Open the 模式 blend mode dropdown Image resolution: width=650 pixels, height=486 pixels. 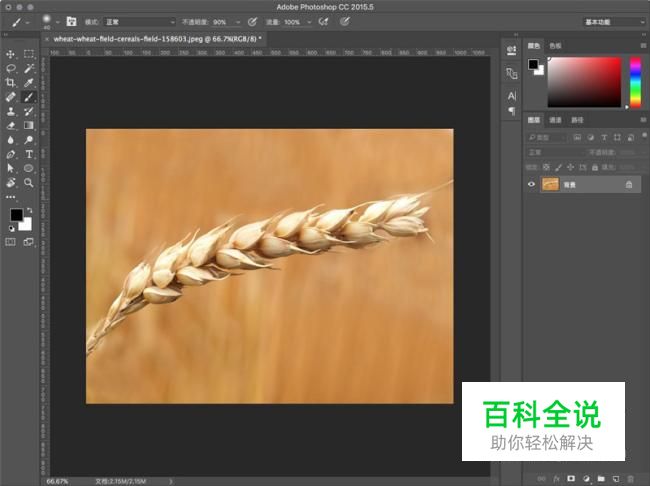point(140,21)
